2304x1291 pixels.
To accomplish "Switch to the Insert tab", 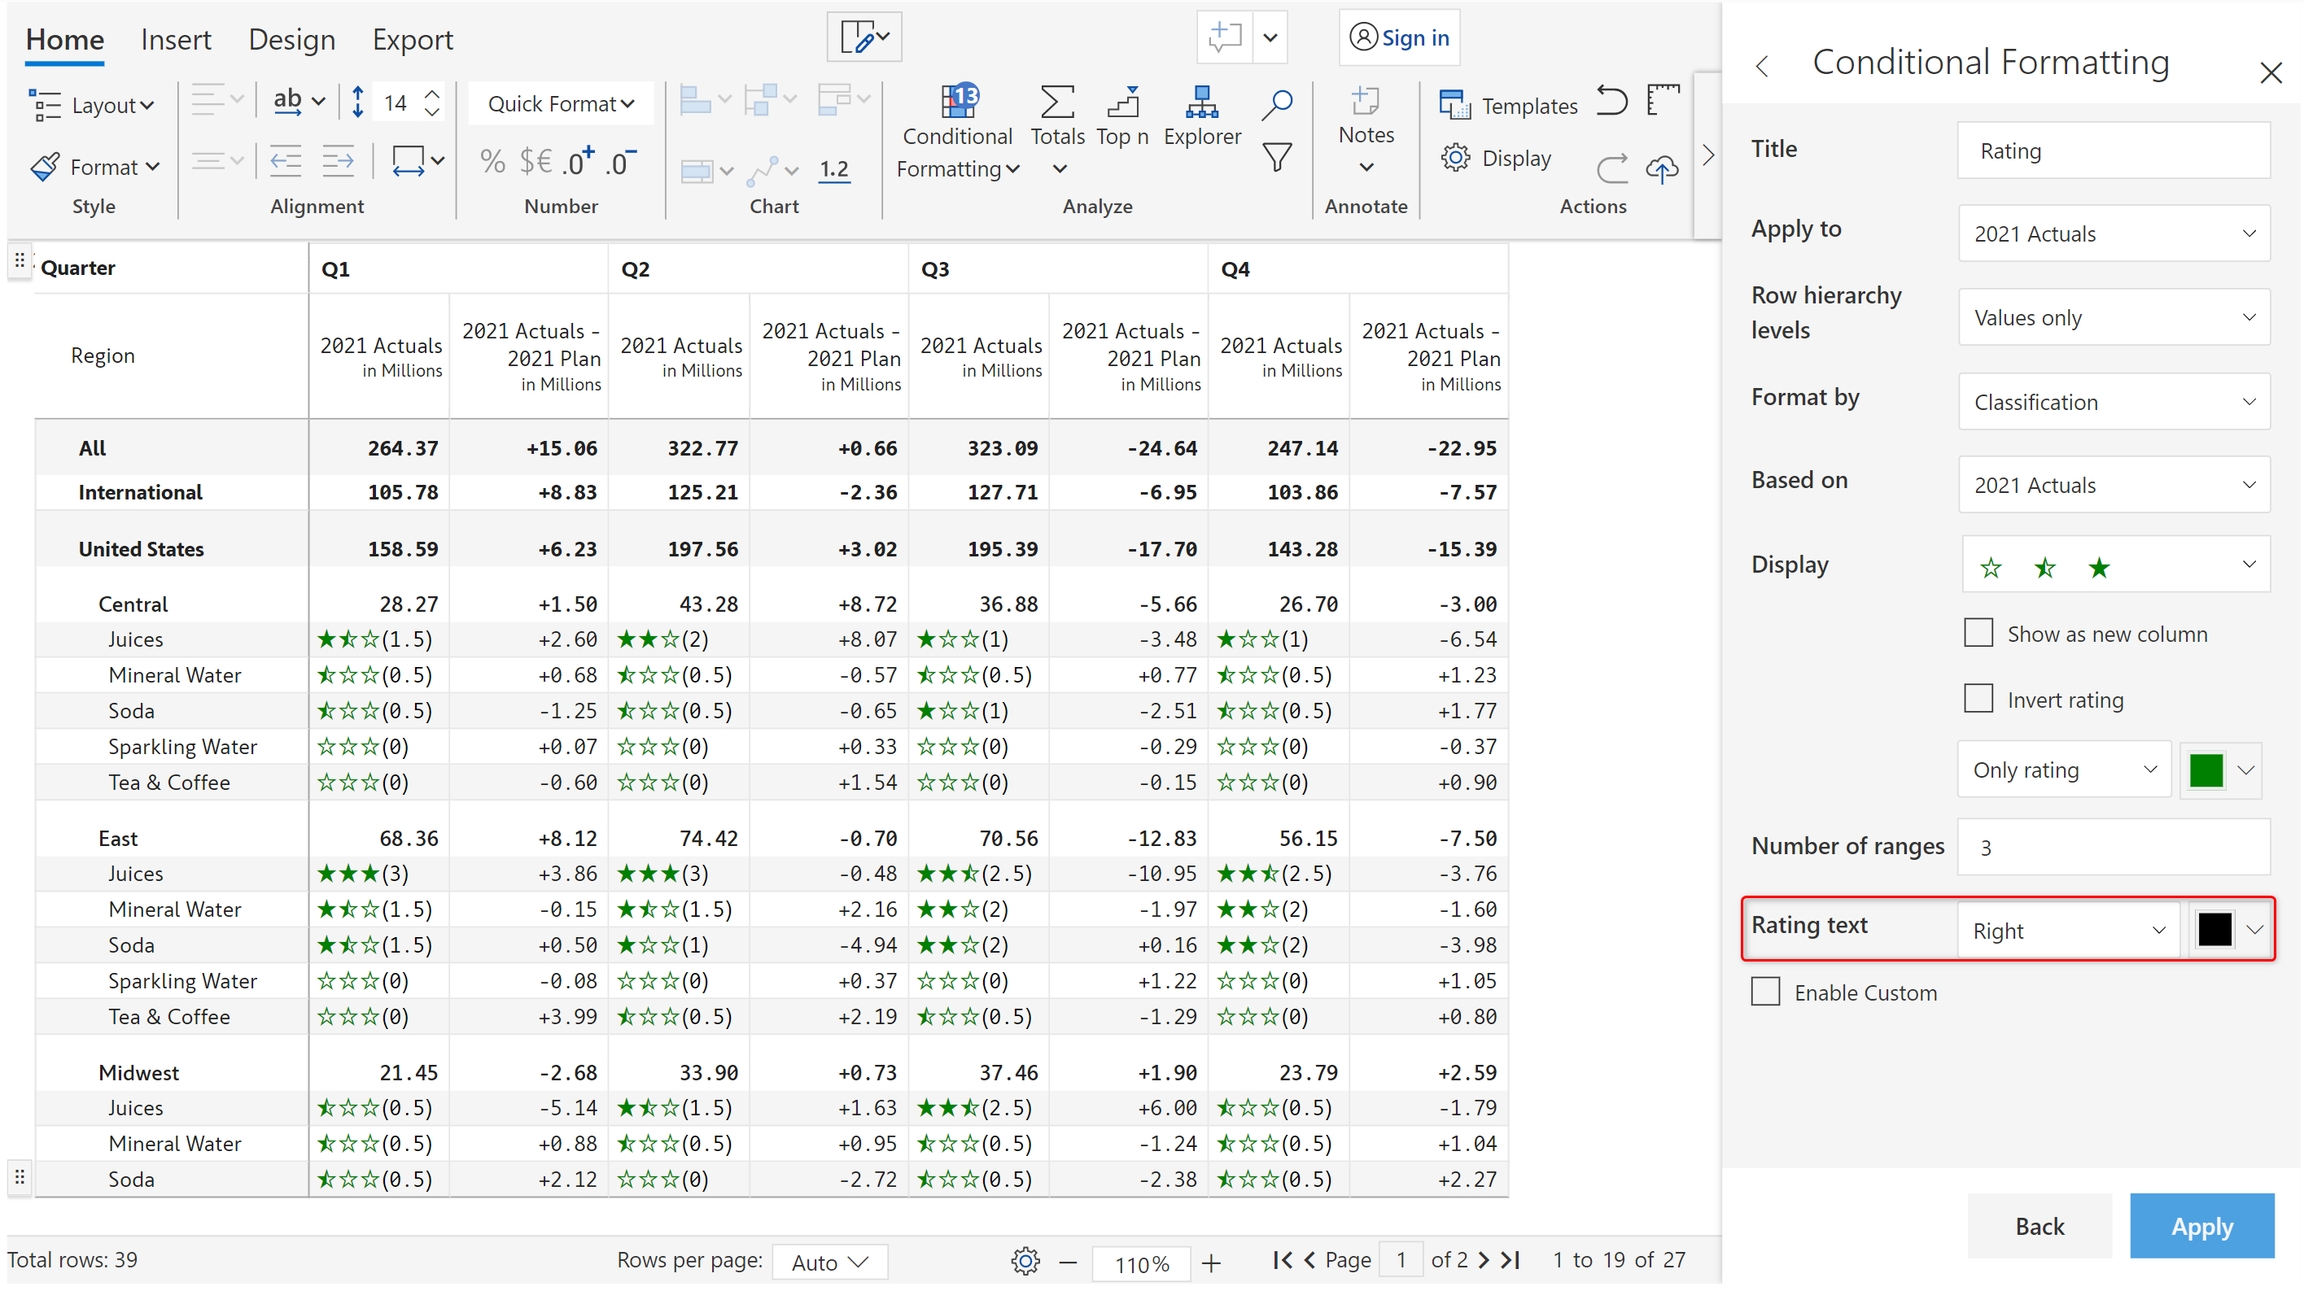I will [x=176, y=40].
